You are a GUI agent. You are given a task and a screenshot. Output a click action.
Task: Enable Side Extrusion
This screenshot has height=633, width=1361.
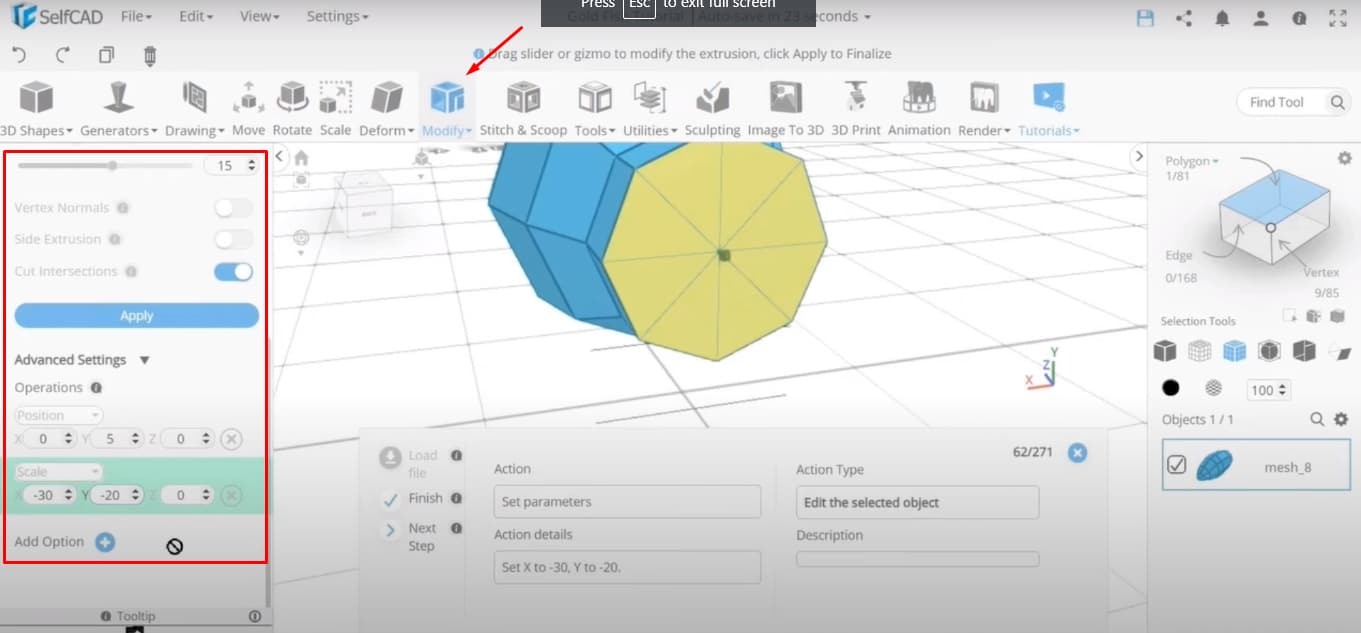click(x=232, y=239)
